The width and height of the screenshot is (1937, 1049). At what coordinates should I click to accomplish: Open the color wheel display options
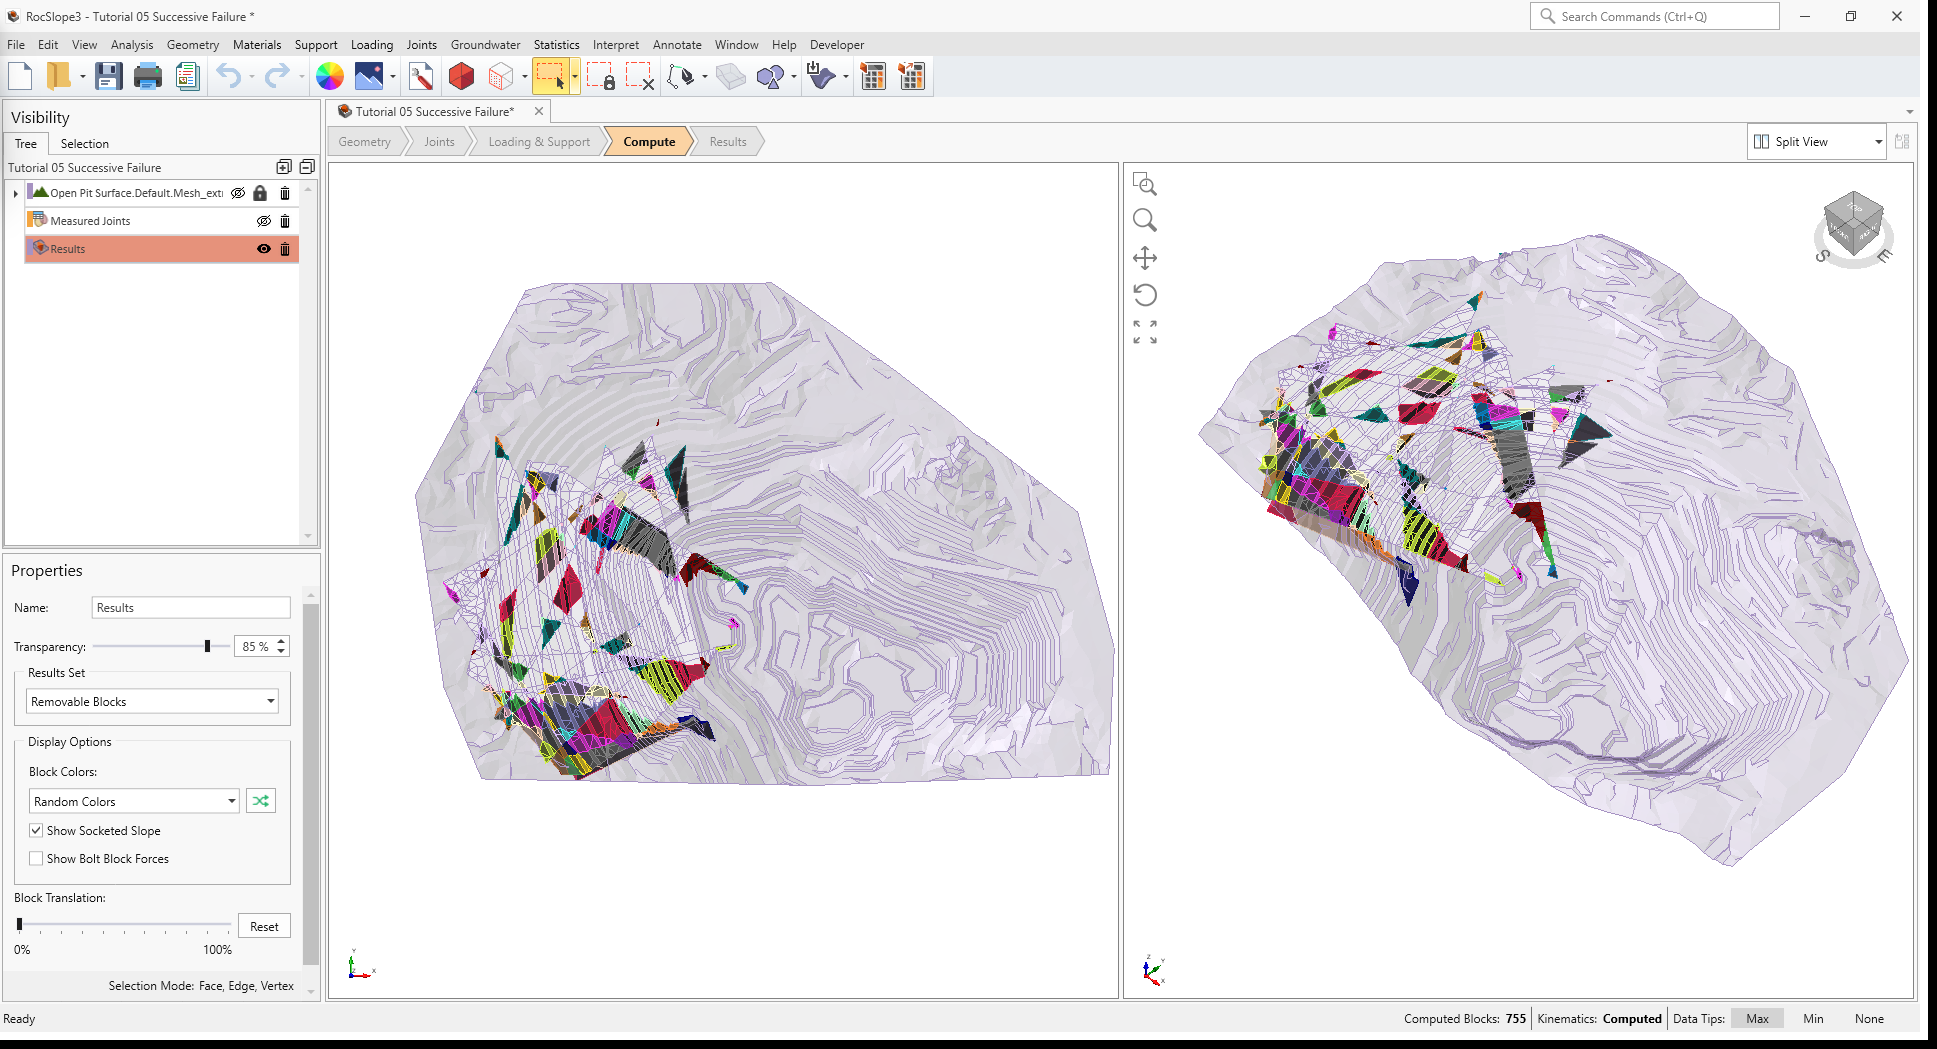pyautogui.click(x=330, y=76)
